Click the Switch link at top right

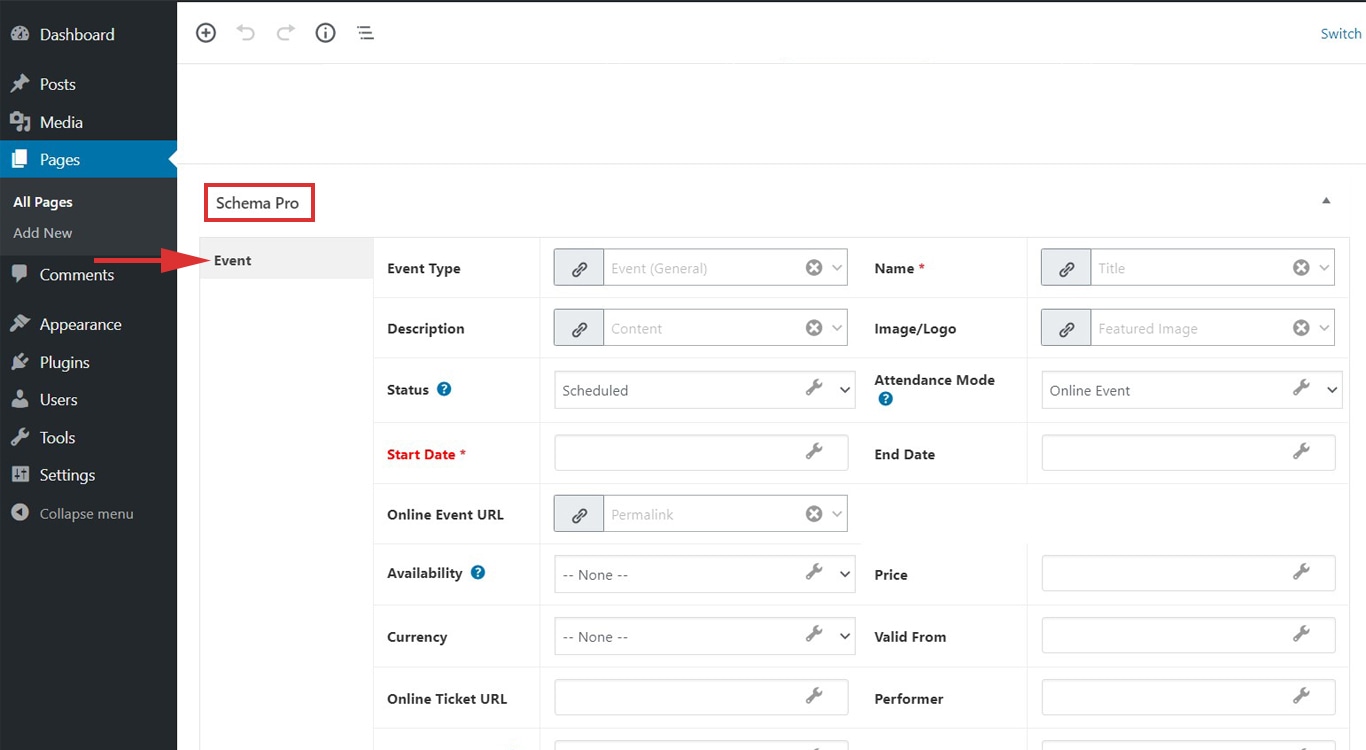pyautogui.click(x=1340, y=33)
